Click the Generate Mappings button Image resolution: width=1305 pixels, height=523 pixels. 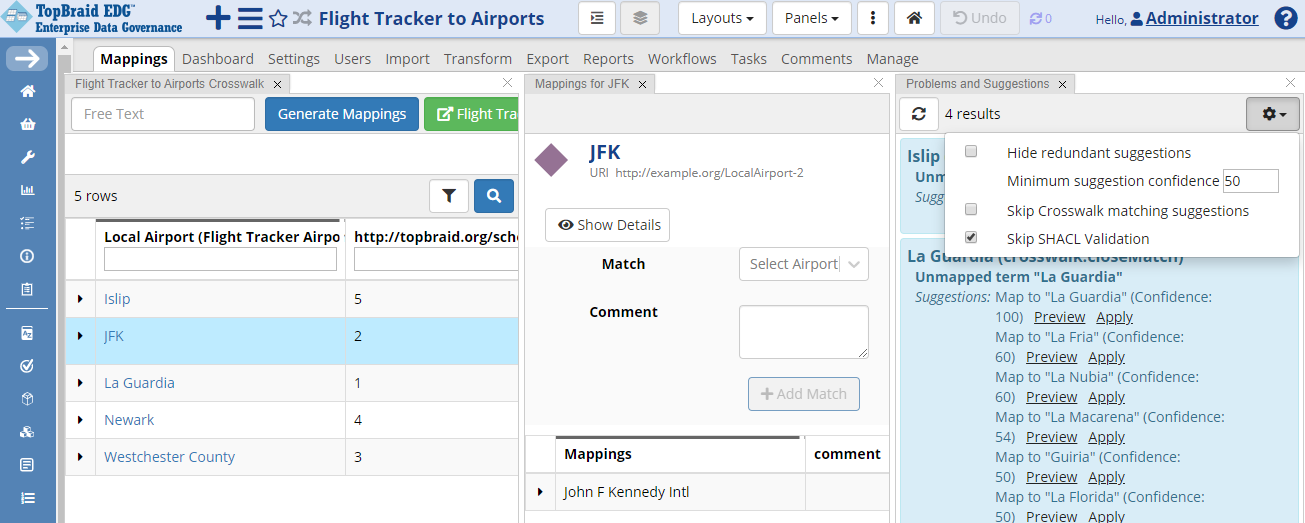point(342,114)
